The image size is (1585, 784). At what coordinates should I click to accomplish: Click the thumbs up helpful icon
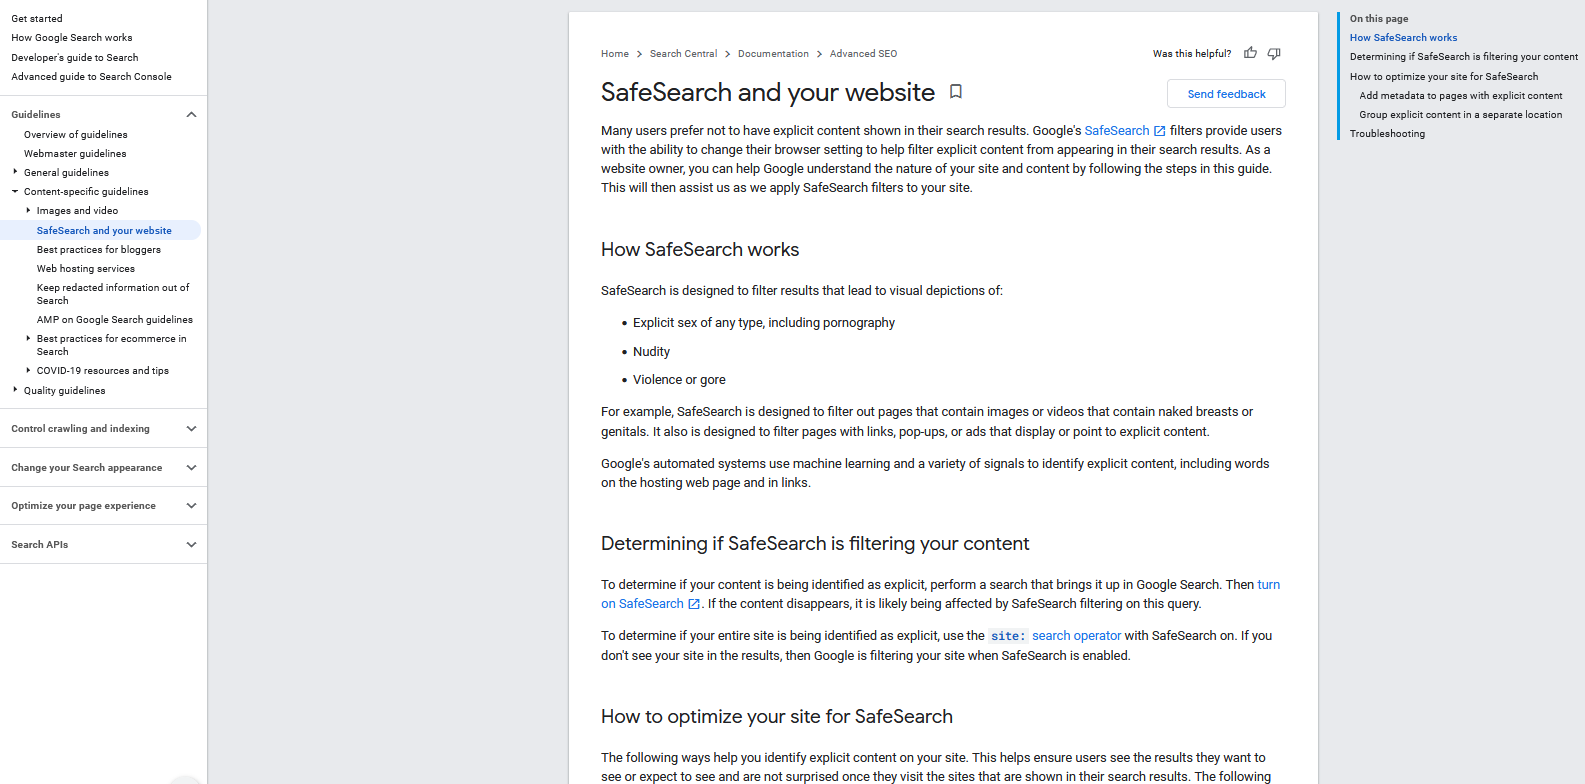click(x=1250, y=53)
